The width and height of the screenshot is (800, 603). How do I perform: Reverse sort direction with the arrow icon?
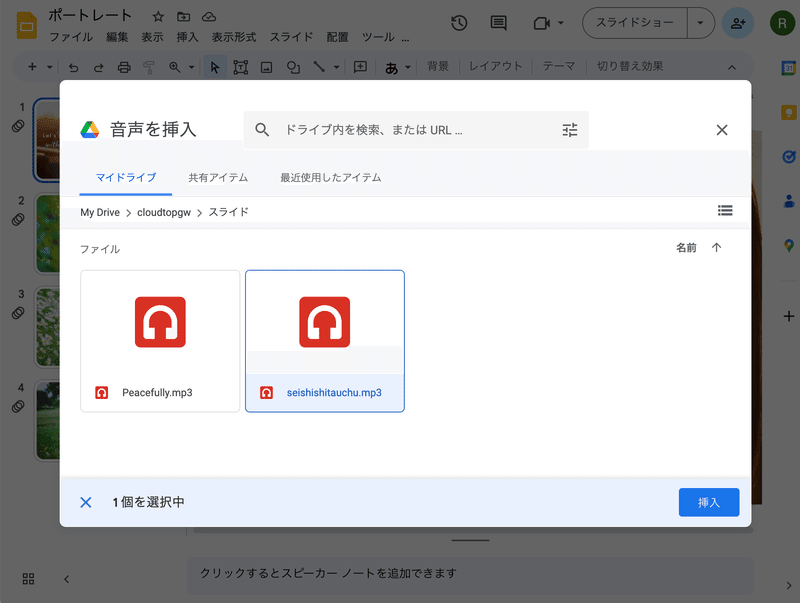coord(716,248)
